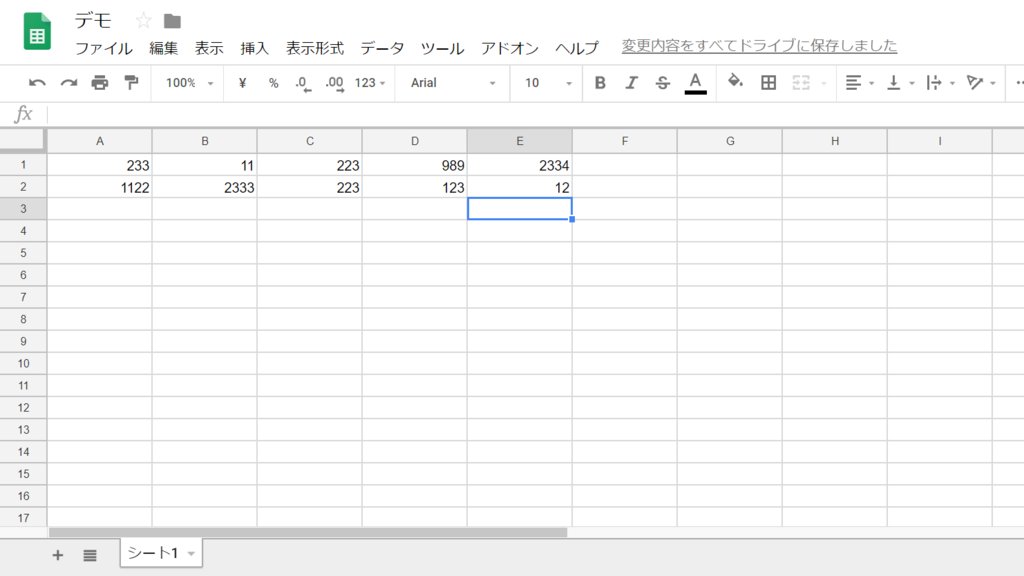
Task: Format selection as percent
Action: 271,83
